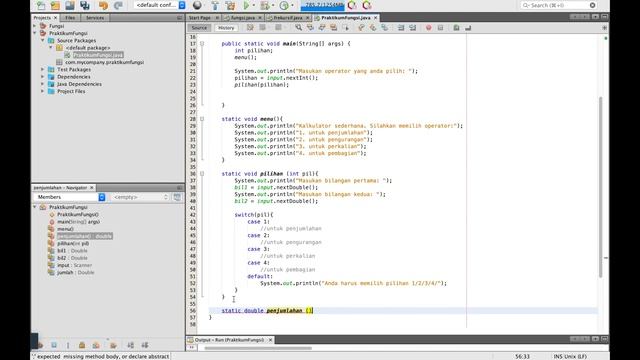Switch editor to Source view

199,28
